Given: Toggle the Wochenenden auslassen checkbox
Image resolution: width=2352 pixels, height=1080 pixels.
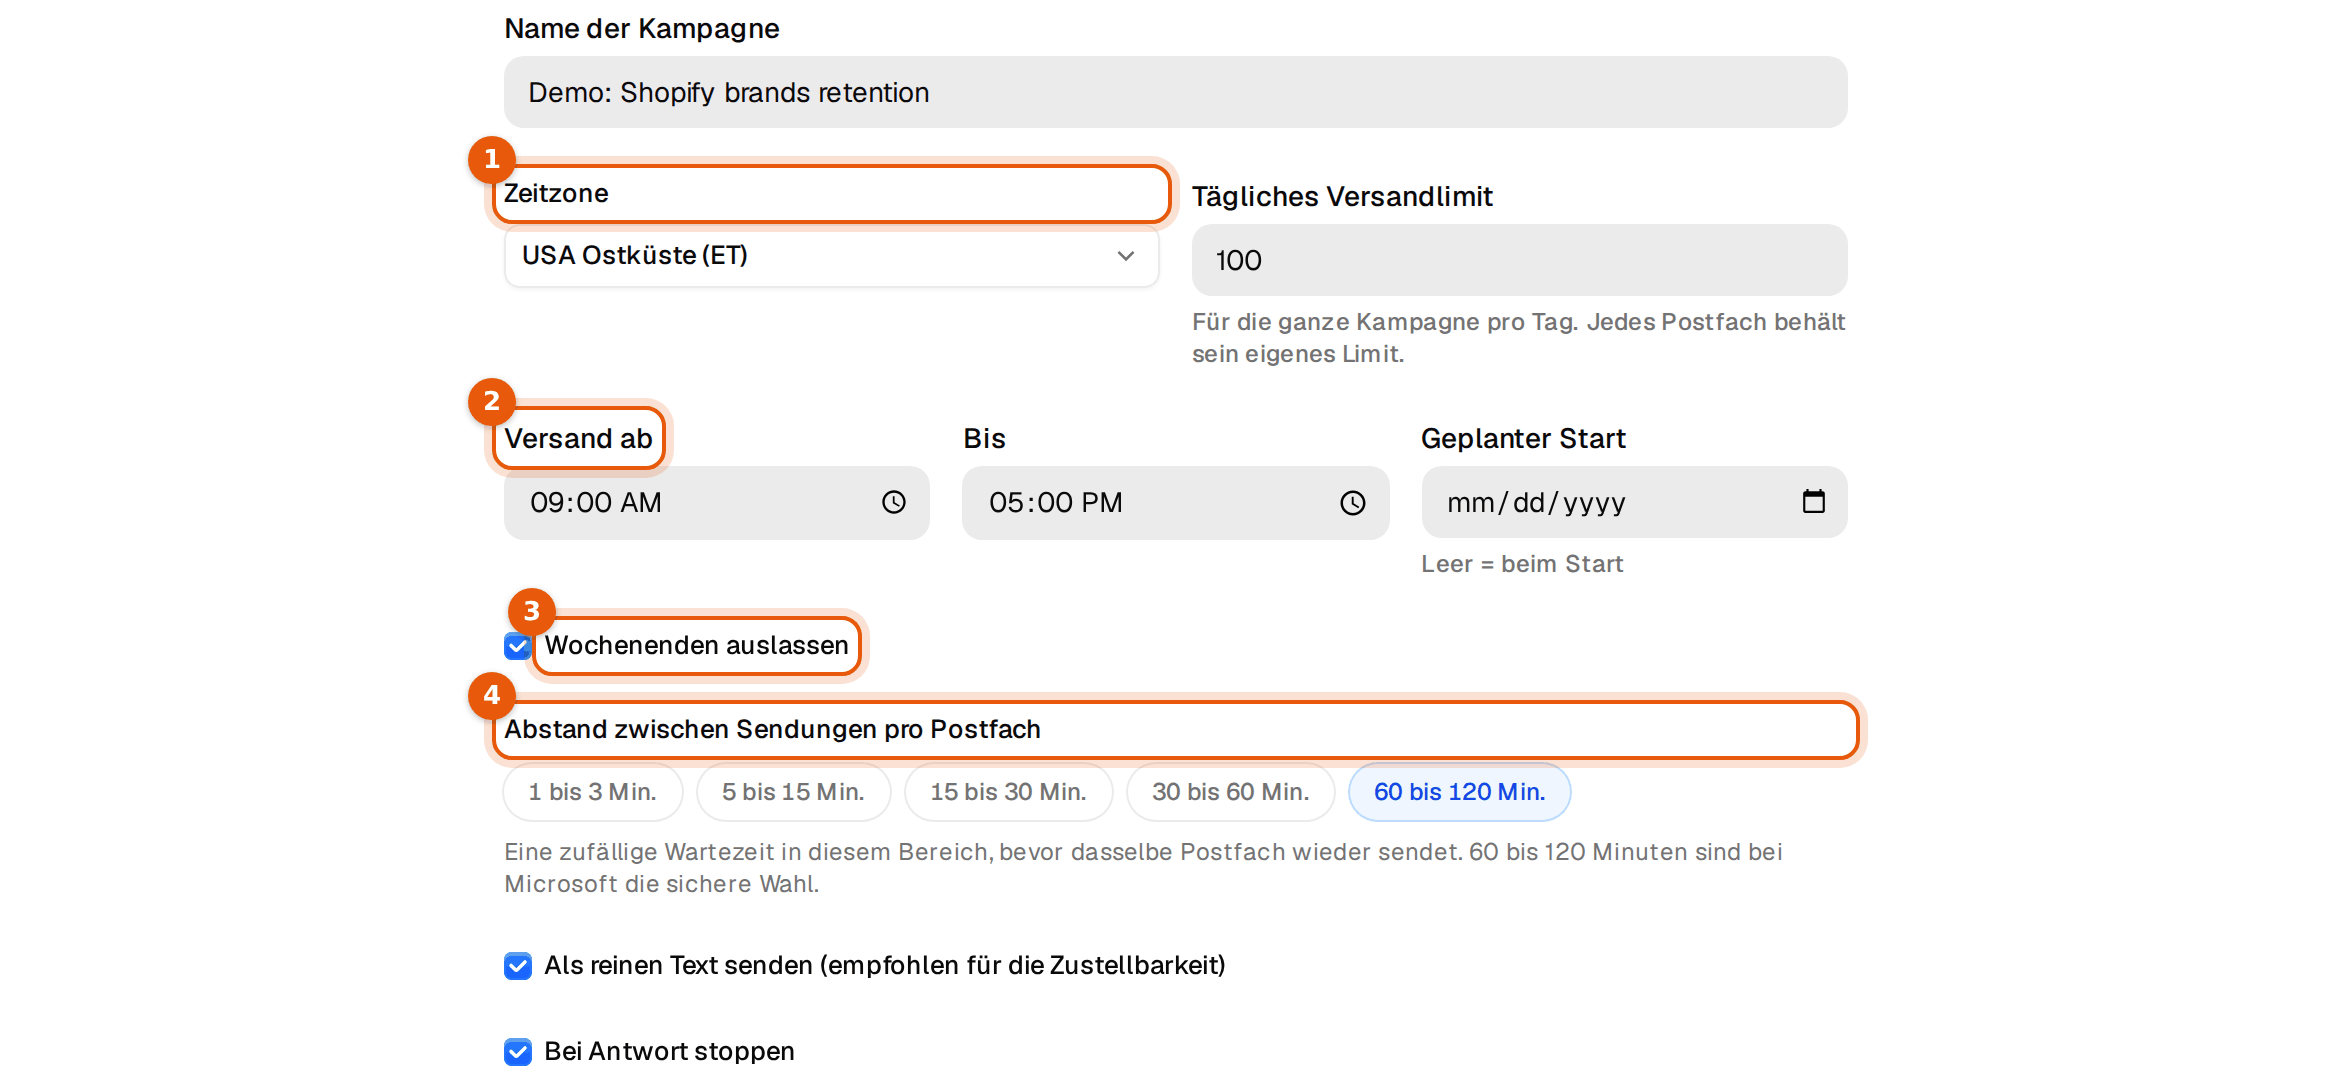Looking at the screenshot, I should (517, 646).
